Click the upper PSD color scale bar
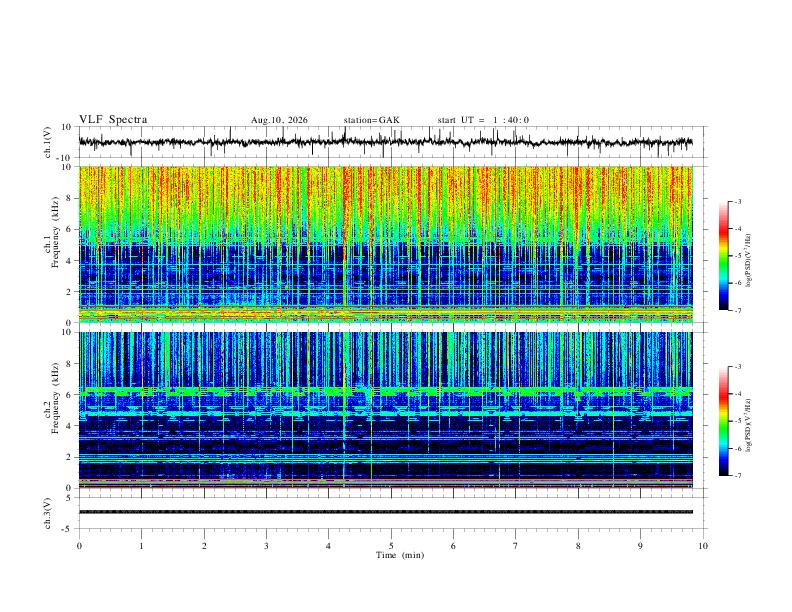The width and height of the screenshot is (792, 612). click(723, 256)
